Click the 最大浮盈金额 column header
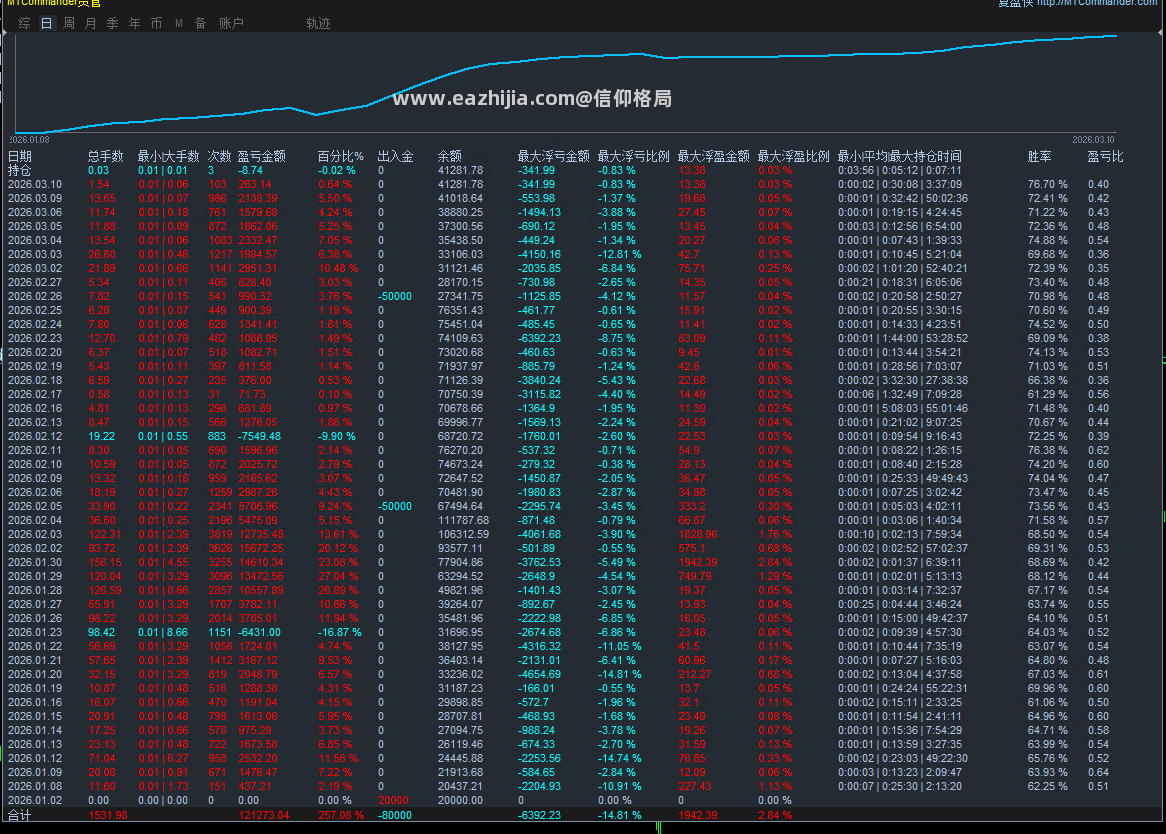This screenshot has width=1166, height=834. pyautogui.click(x=713, y=156)
